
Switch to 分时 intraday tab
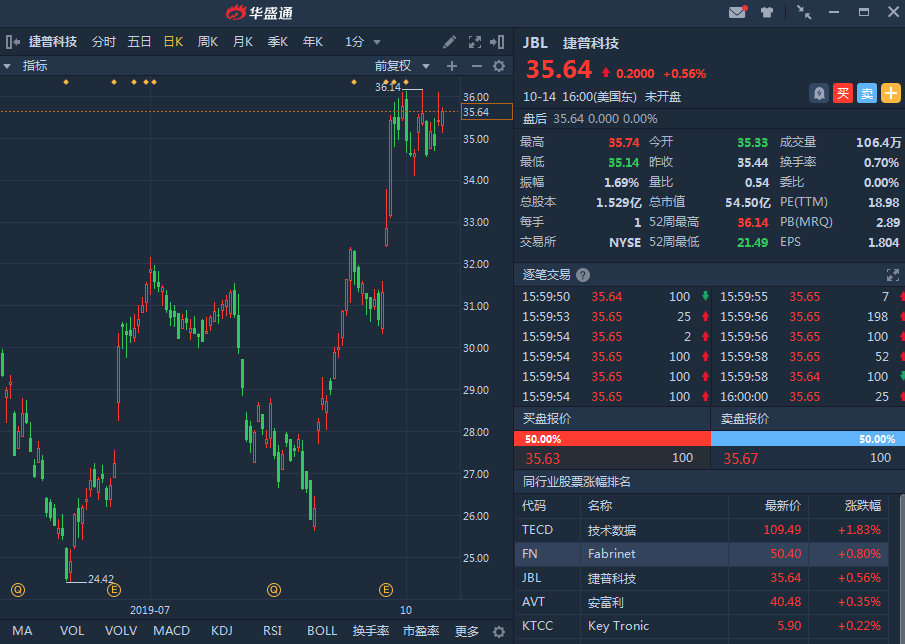[x=104, y=42]
